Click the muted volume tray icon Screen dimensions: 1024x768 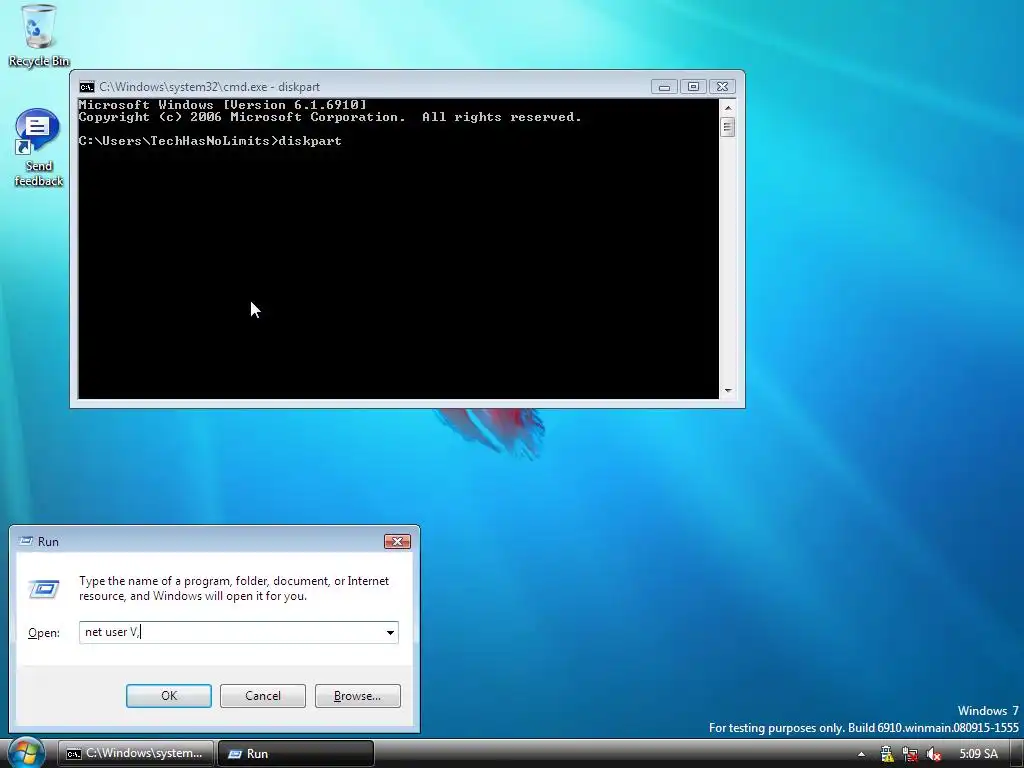(x=934, y=754)
